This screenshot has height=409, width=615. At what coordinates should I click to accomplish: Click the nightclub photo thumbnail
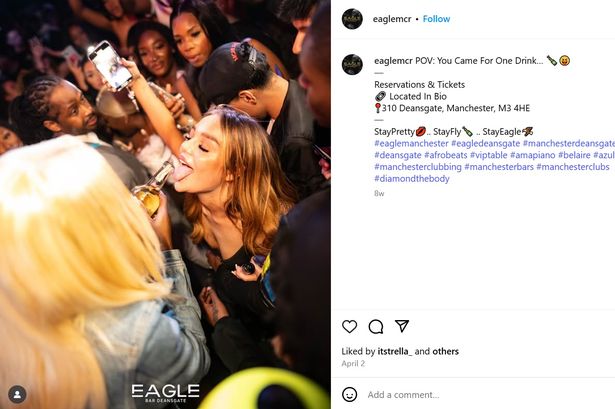click(x=165, y=204)
